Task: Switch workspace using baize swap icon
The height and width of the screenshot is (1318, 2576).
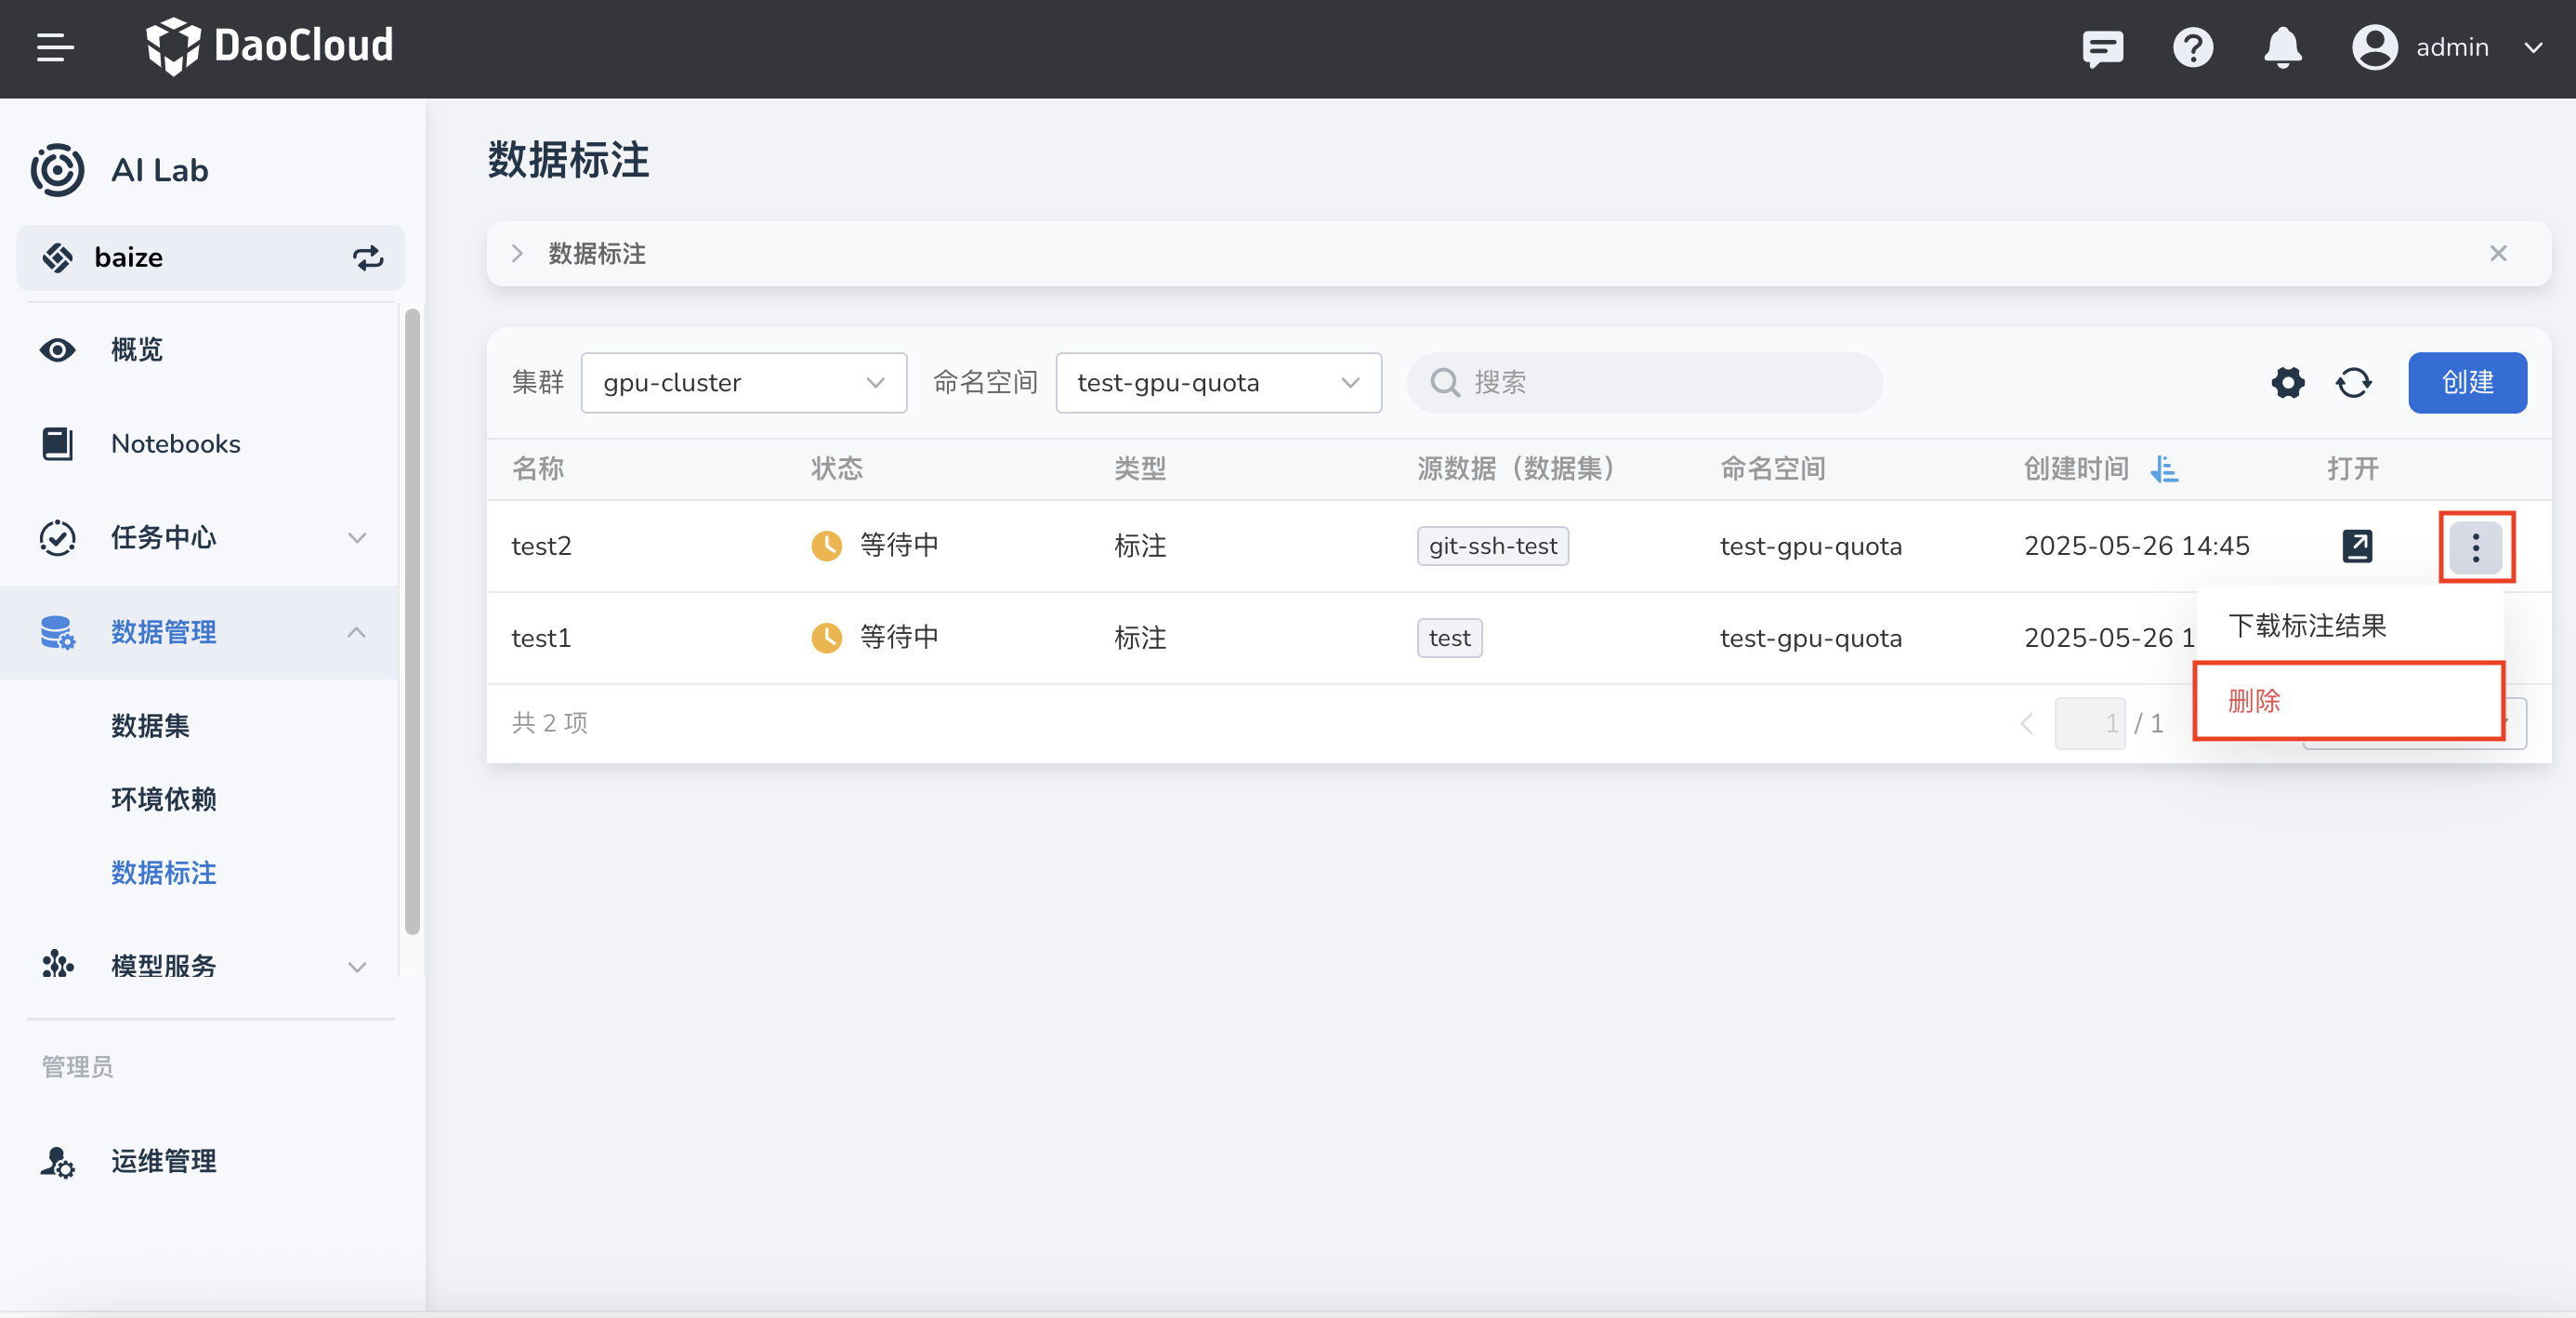Action: (x=367, y=258)
